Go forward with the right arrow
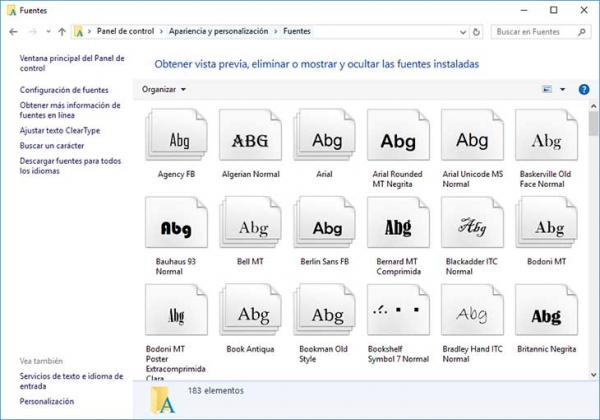Viewport: 600px width, 420px height. pyautogui.click(x=33, y=32)
